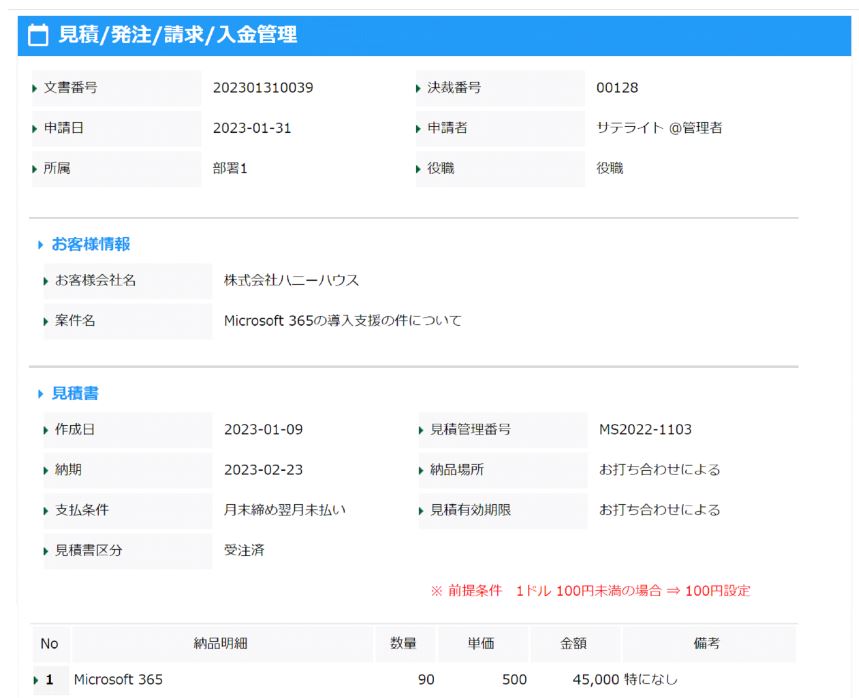Click the 案件名 label
The image size is (859, 698).
pyautogui.click(x=75, y=321)
